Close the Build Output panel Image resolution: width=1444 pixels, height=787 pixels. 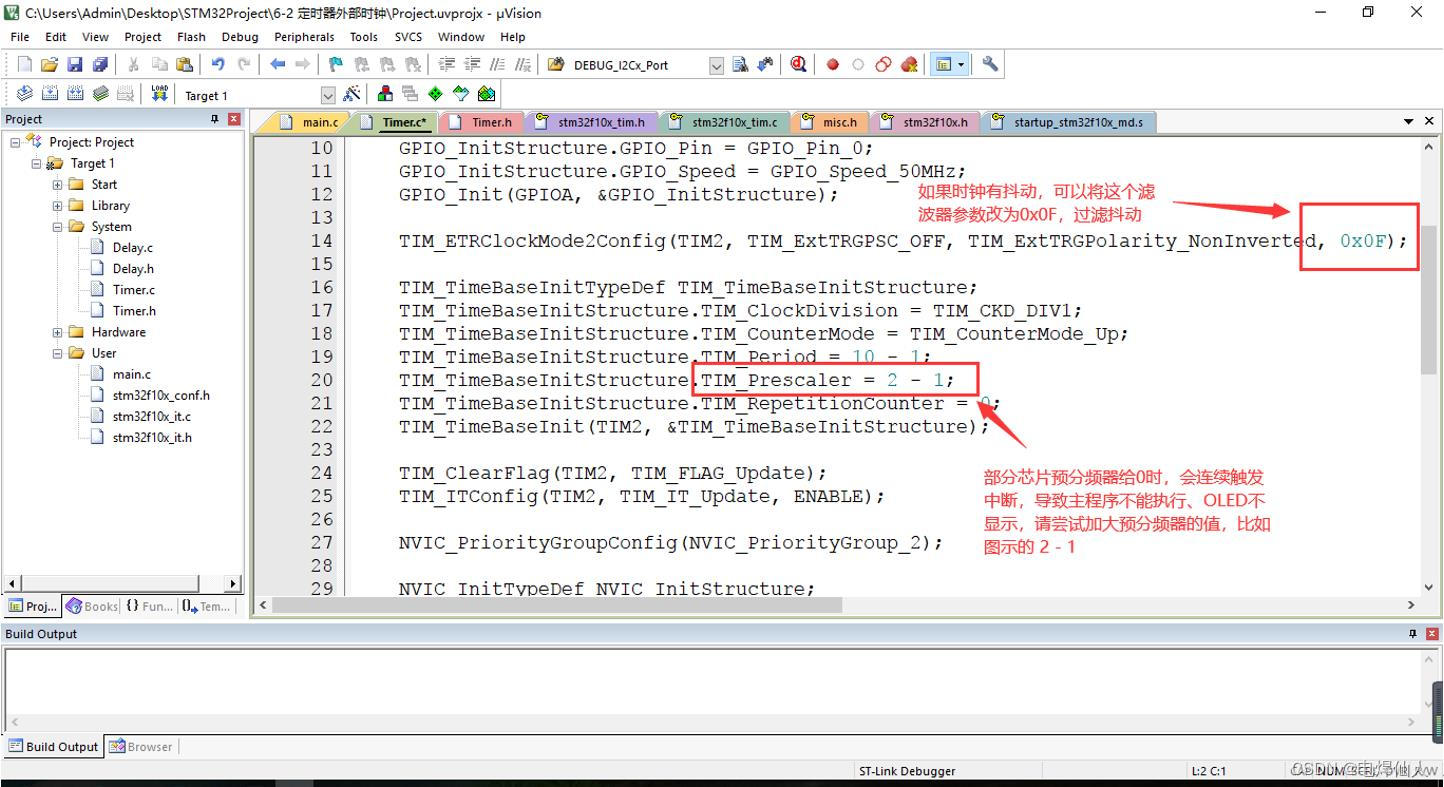(x=1432, y=634)
